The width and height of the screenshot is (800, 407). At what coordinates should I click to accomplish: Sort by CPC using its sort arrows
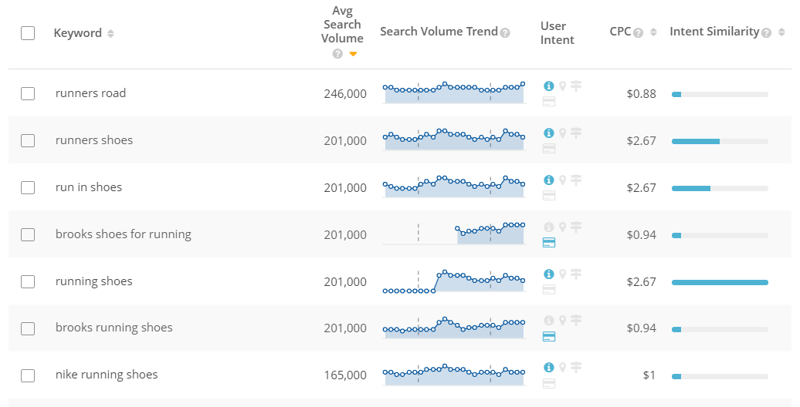[x=653, y=33]
